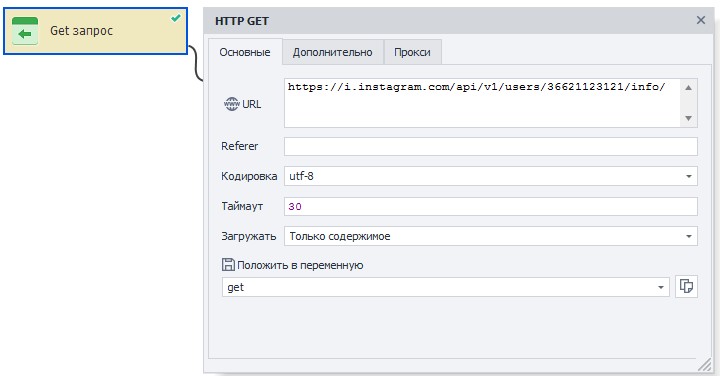Image resolution: width=720 pixels, height=376 pixels.
Task: Click the instagram URL text box
Action: pos(482,103)
